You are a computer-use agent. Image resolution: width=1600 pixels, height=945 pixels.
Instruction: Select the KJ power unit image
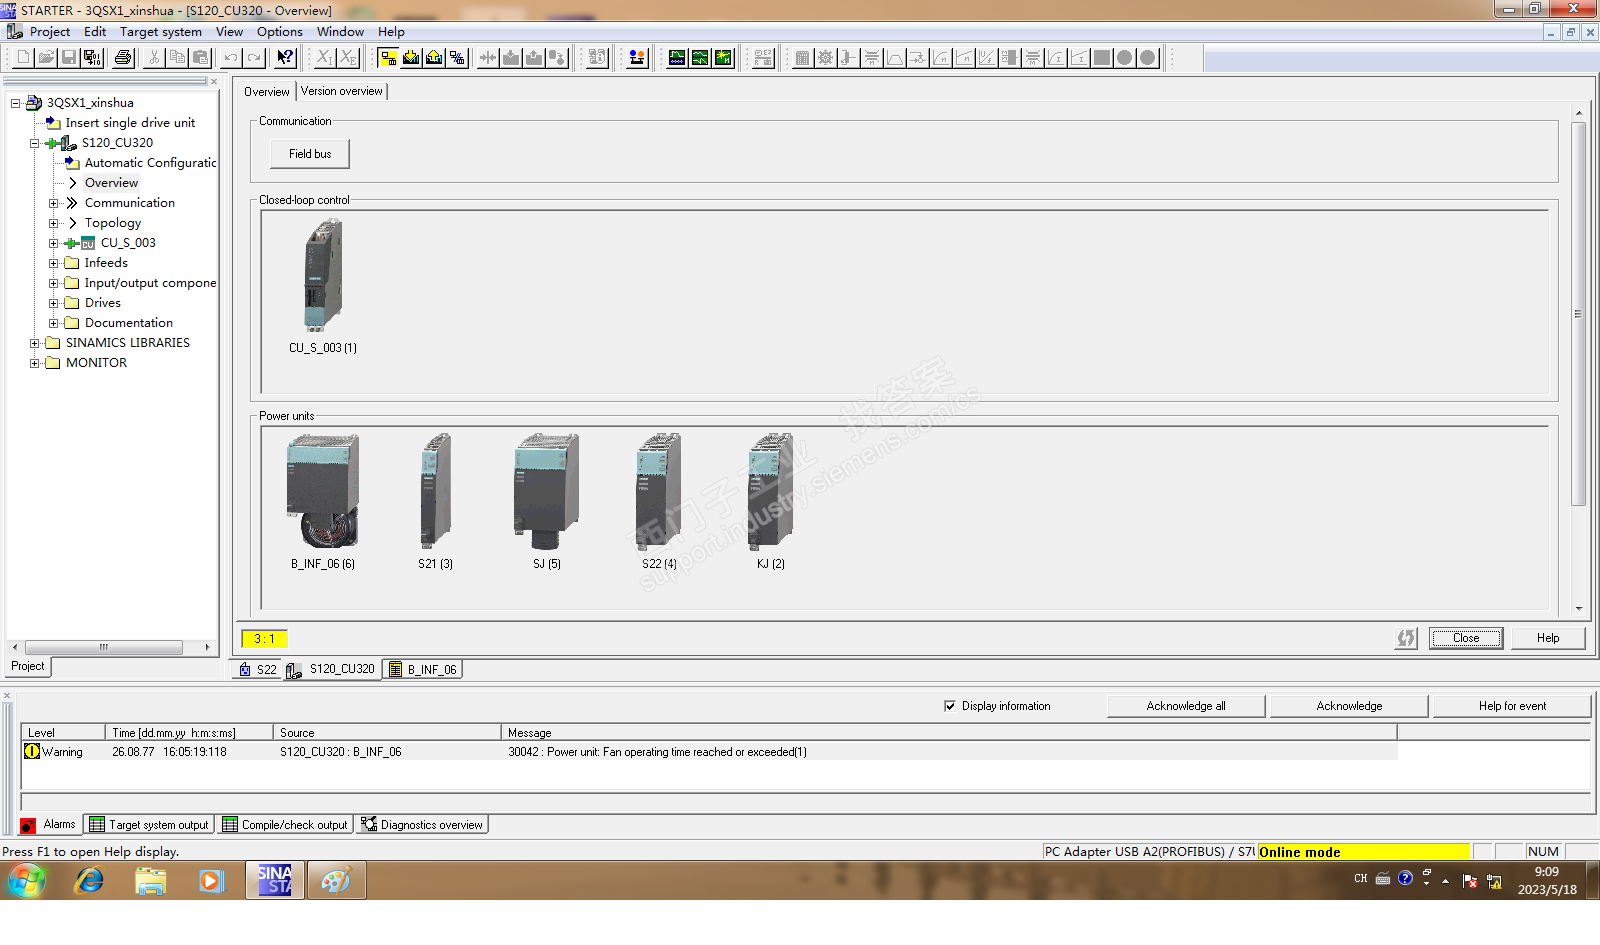click(771, 490)
